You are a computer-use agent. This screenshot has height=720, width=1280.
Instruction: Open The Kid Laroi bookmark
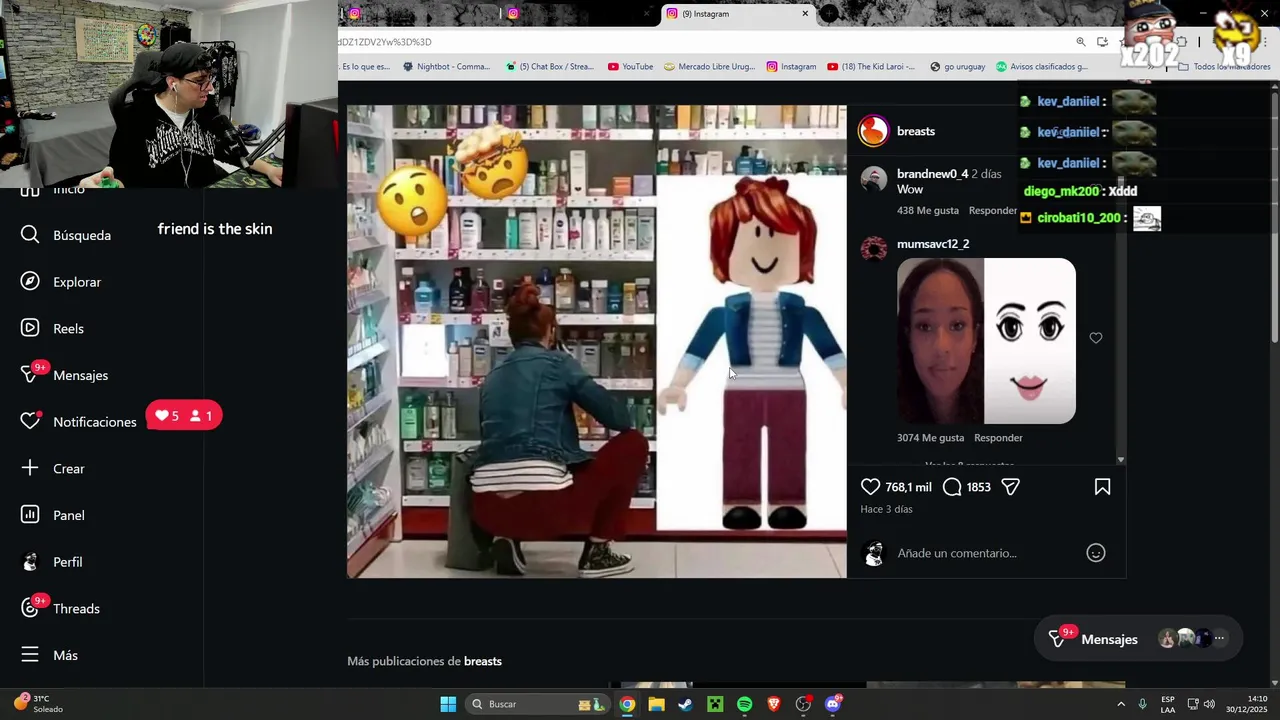[x=871, y=67]
